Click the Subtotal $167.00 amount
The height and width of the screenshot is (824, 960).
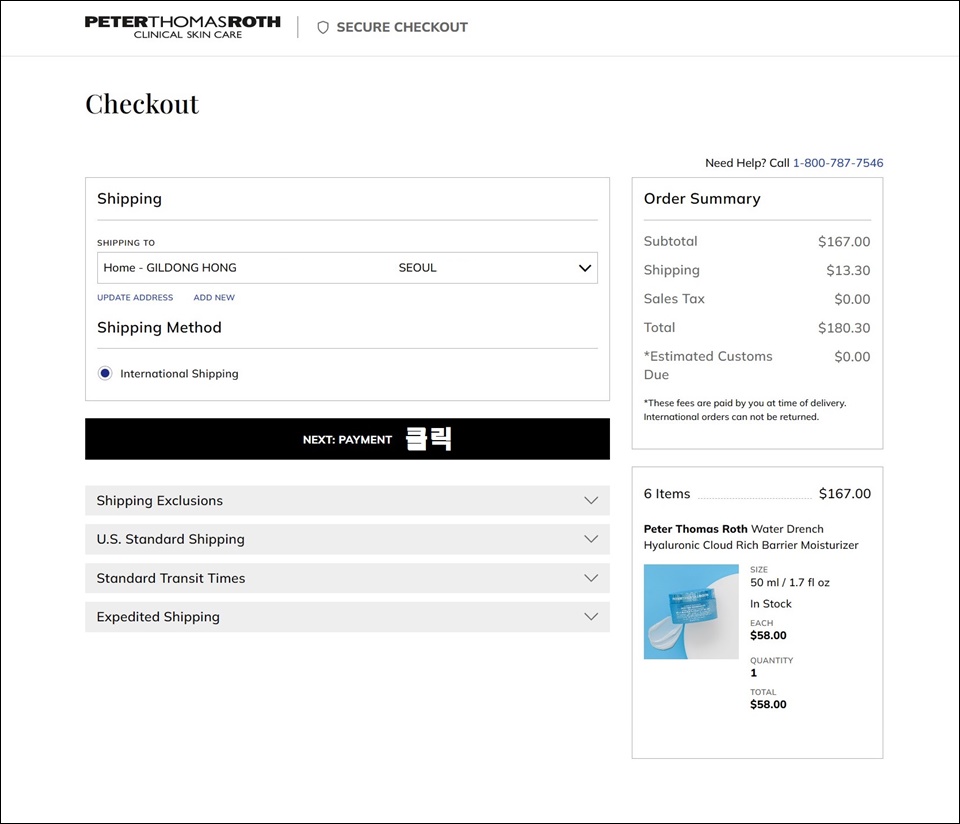[844, 241]
